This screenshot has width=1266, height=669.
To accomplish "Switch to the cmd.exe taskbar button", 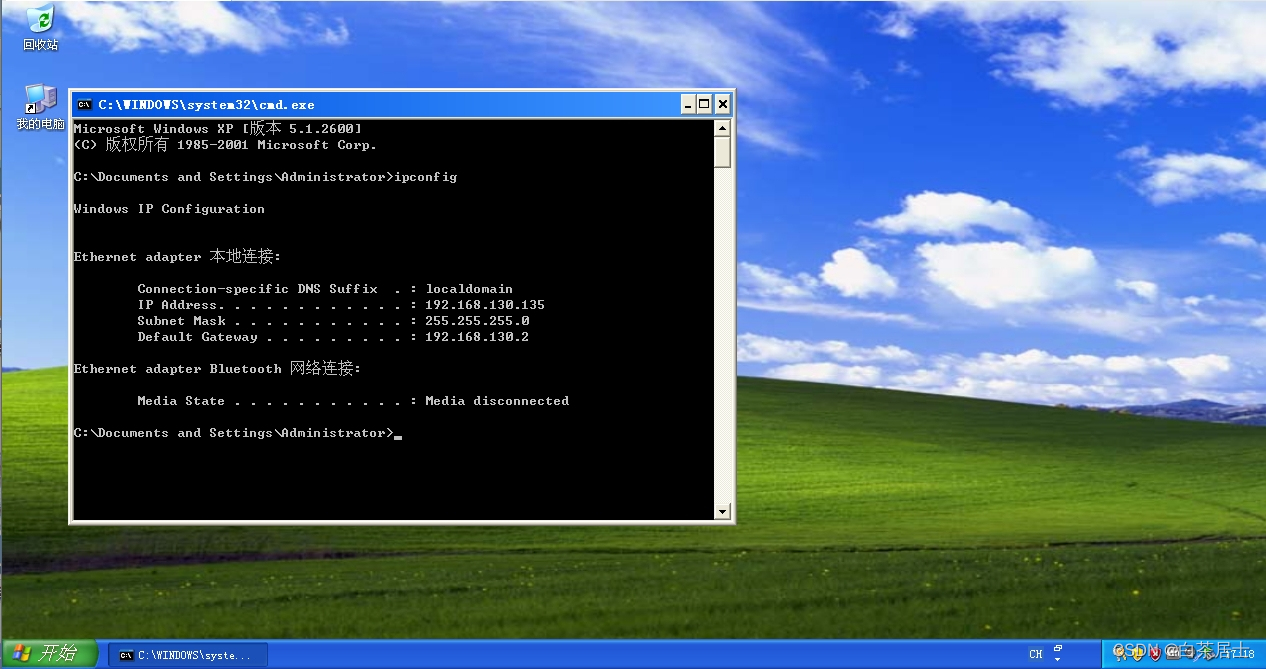I will point(187,655).
